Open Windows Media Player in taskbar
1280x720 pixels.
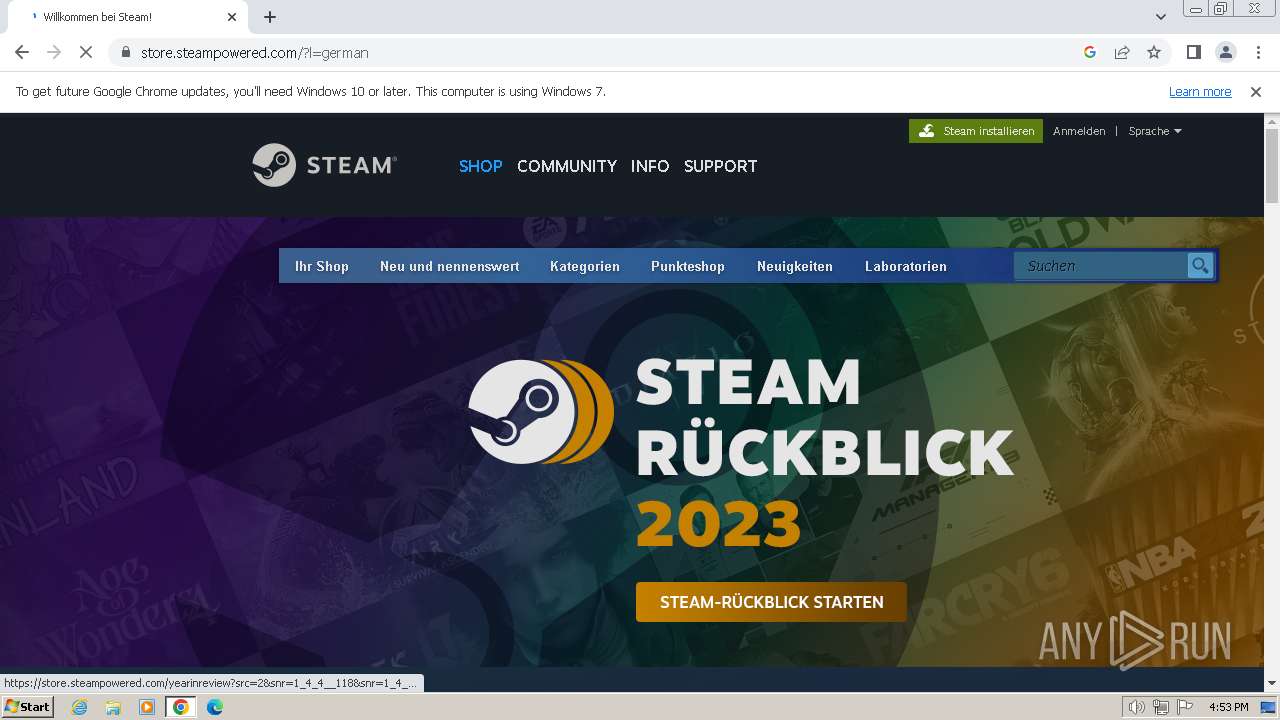pos(147,707)
